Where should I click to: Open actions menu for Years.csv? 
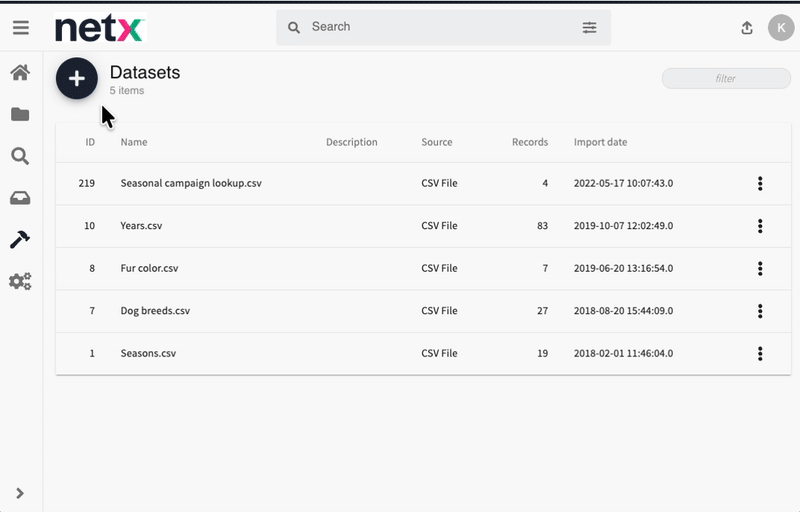click(760, 226)
